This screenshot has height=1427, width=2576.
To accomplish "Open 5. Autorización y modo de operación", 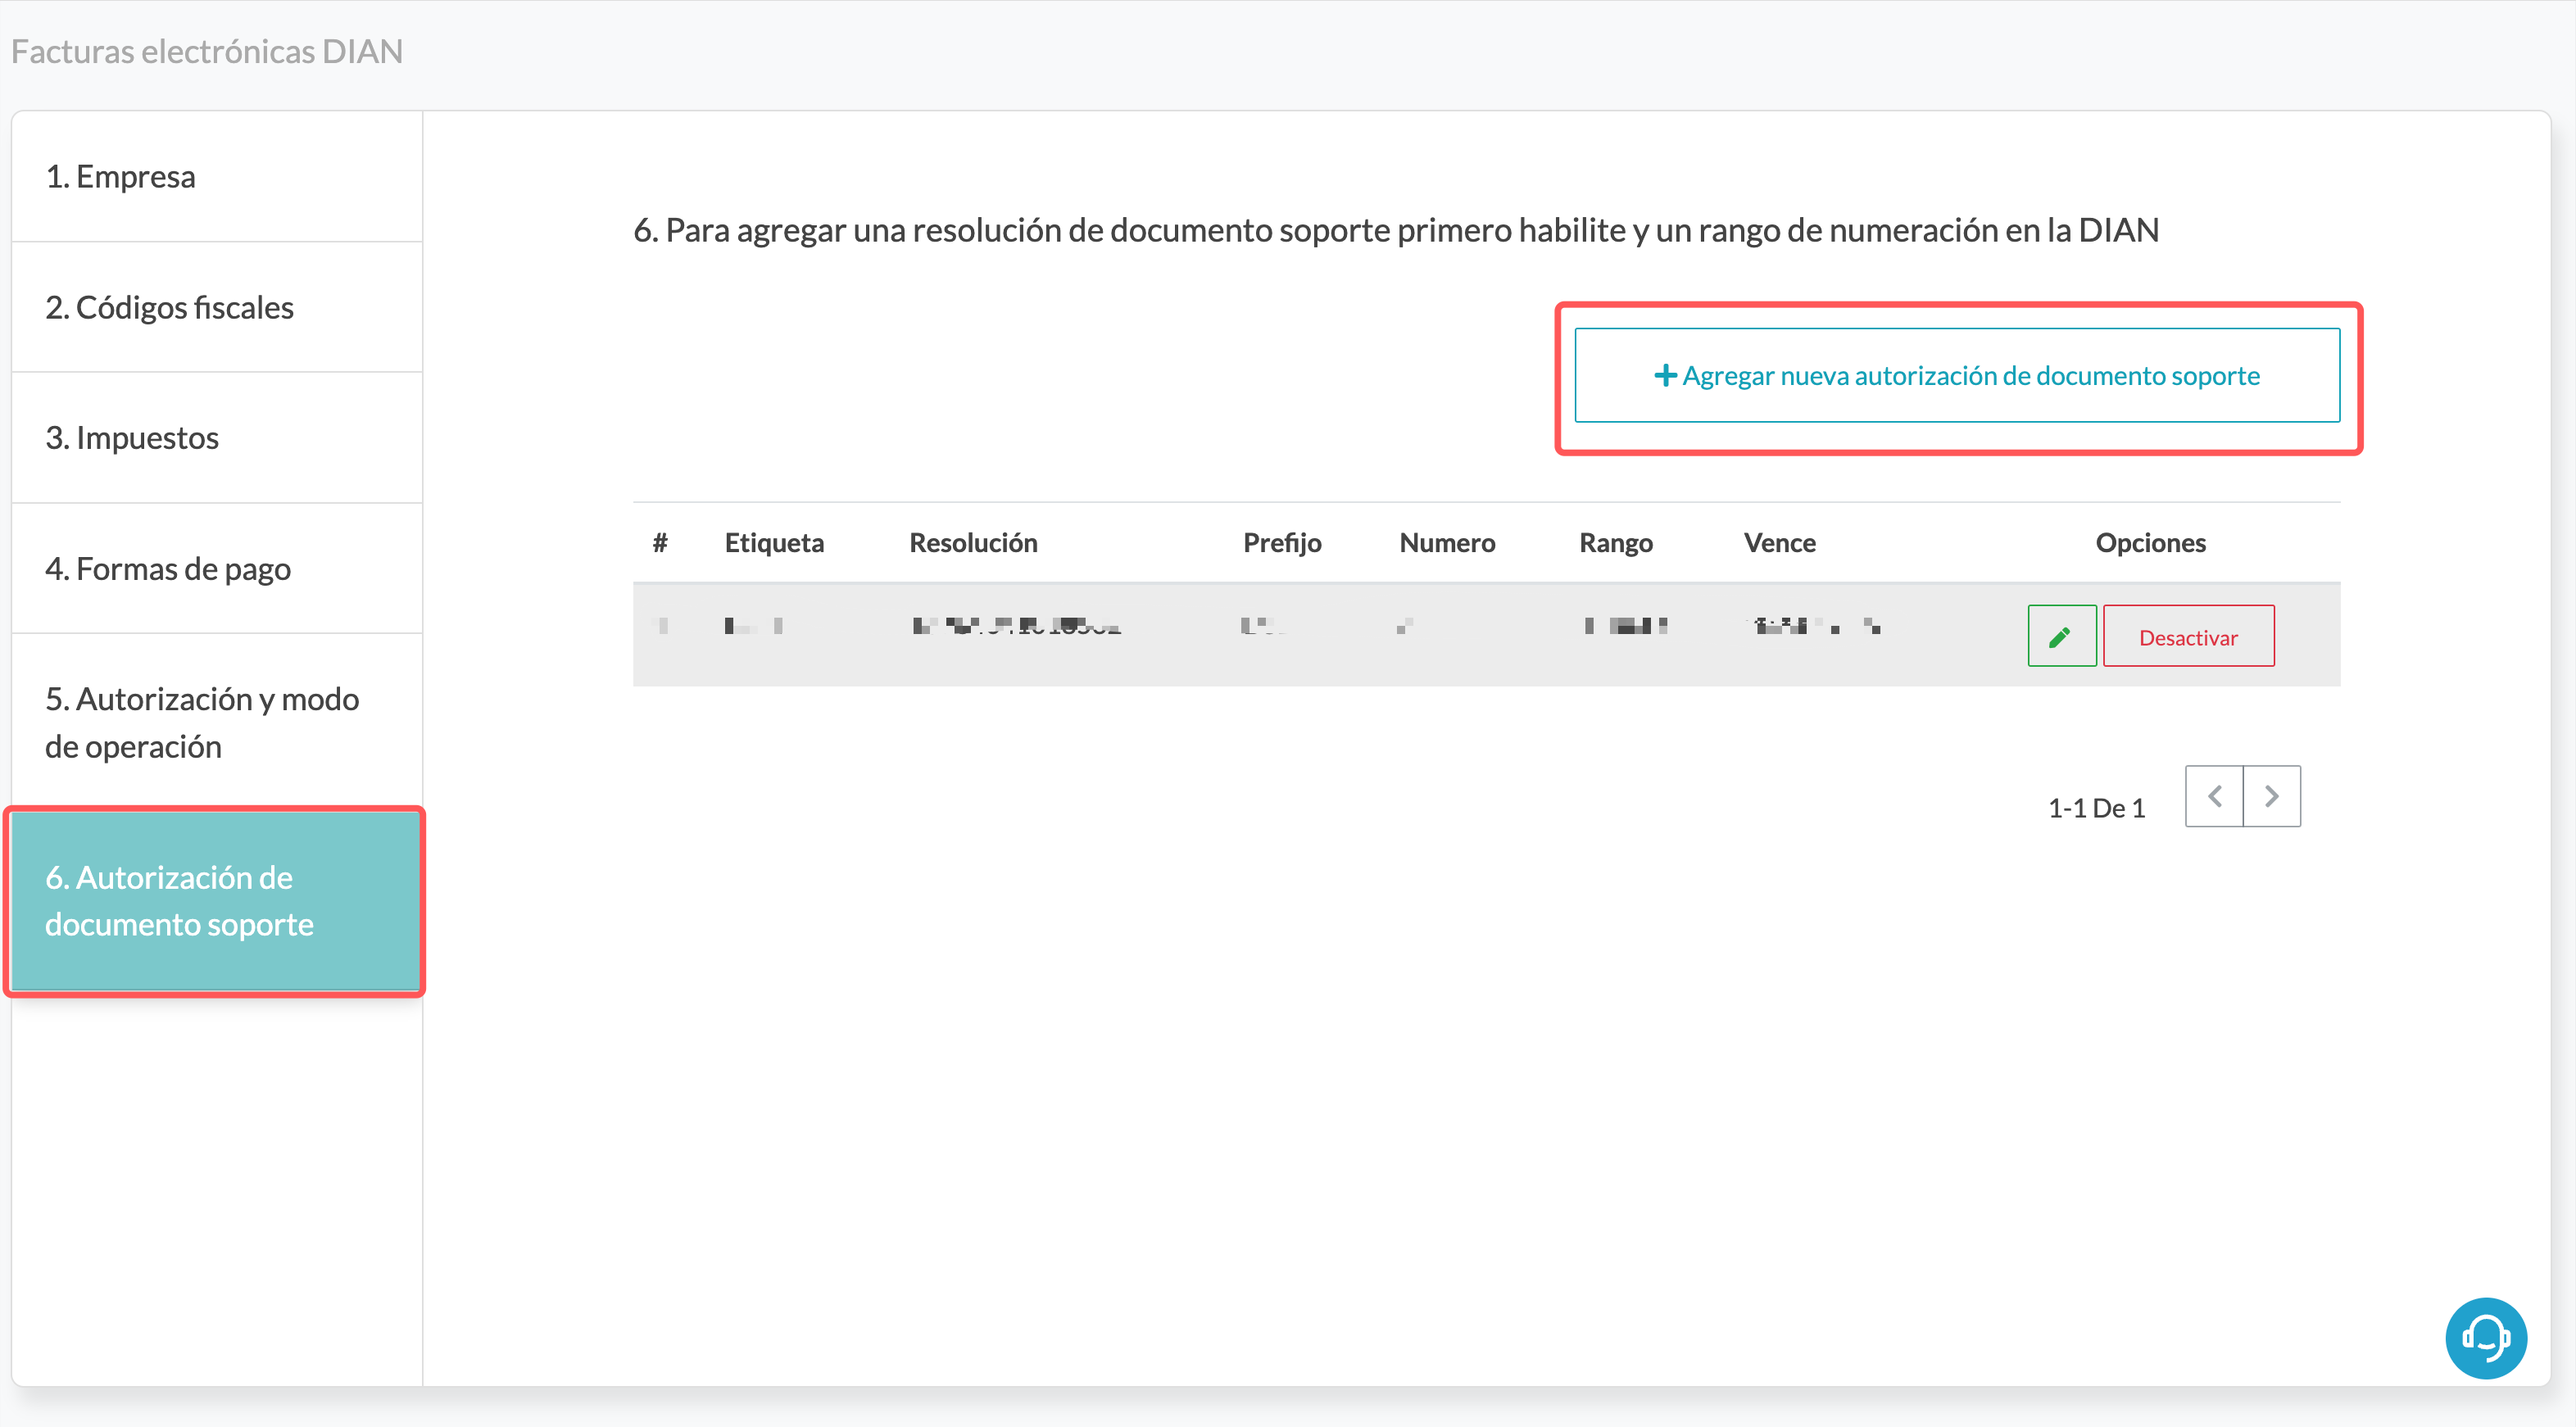I will coord(217,722).
